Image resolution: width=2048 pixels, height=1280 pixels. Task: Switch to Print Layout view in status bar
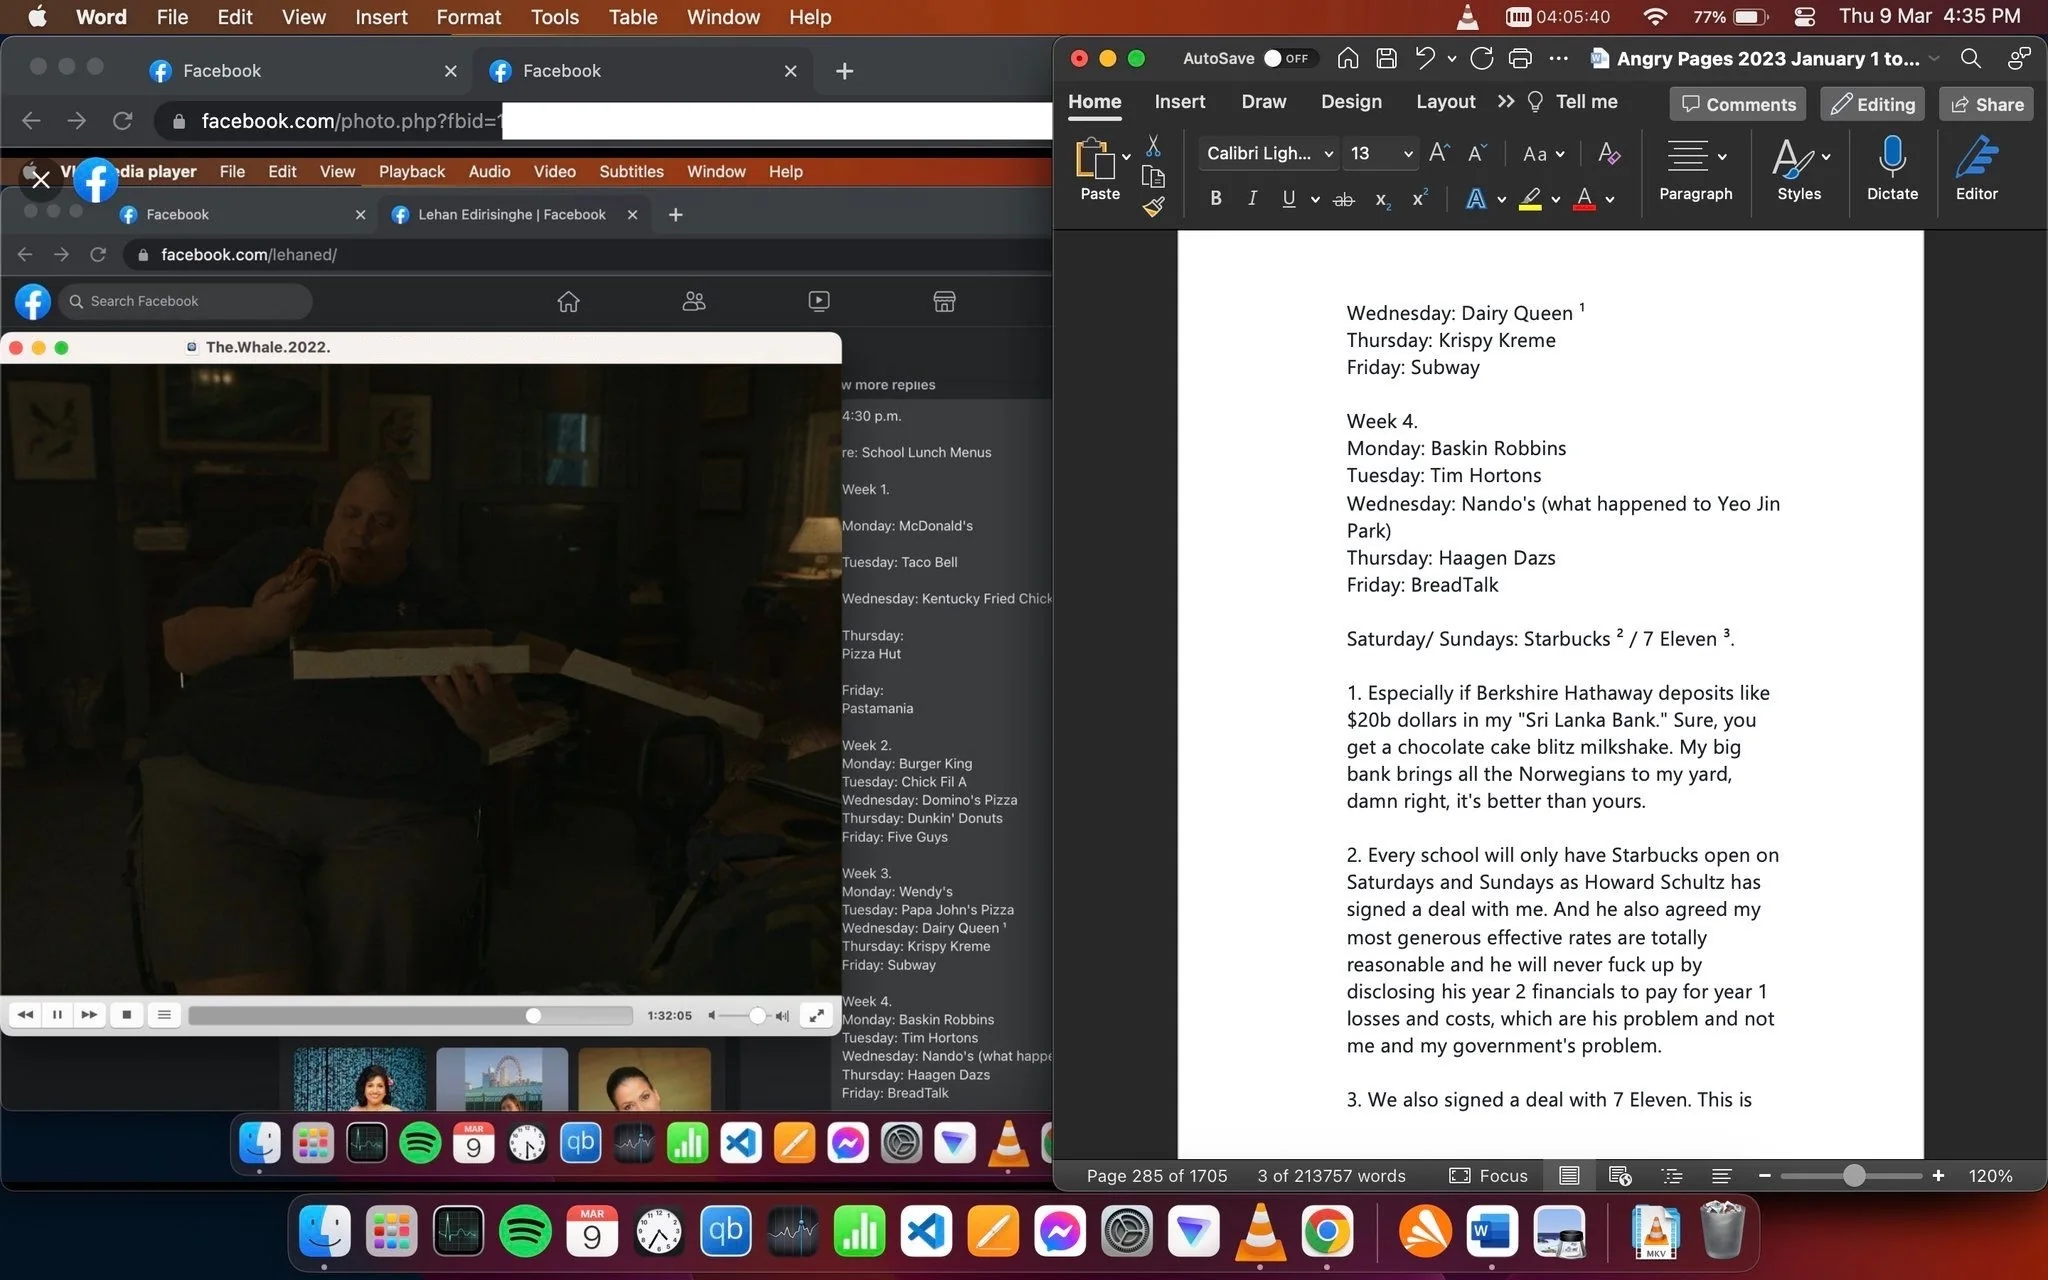1569,1176
